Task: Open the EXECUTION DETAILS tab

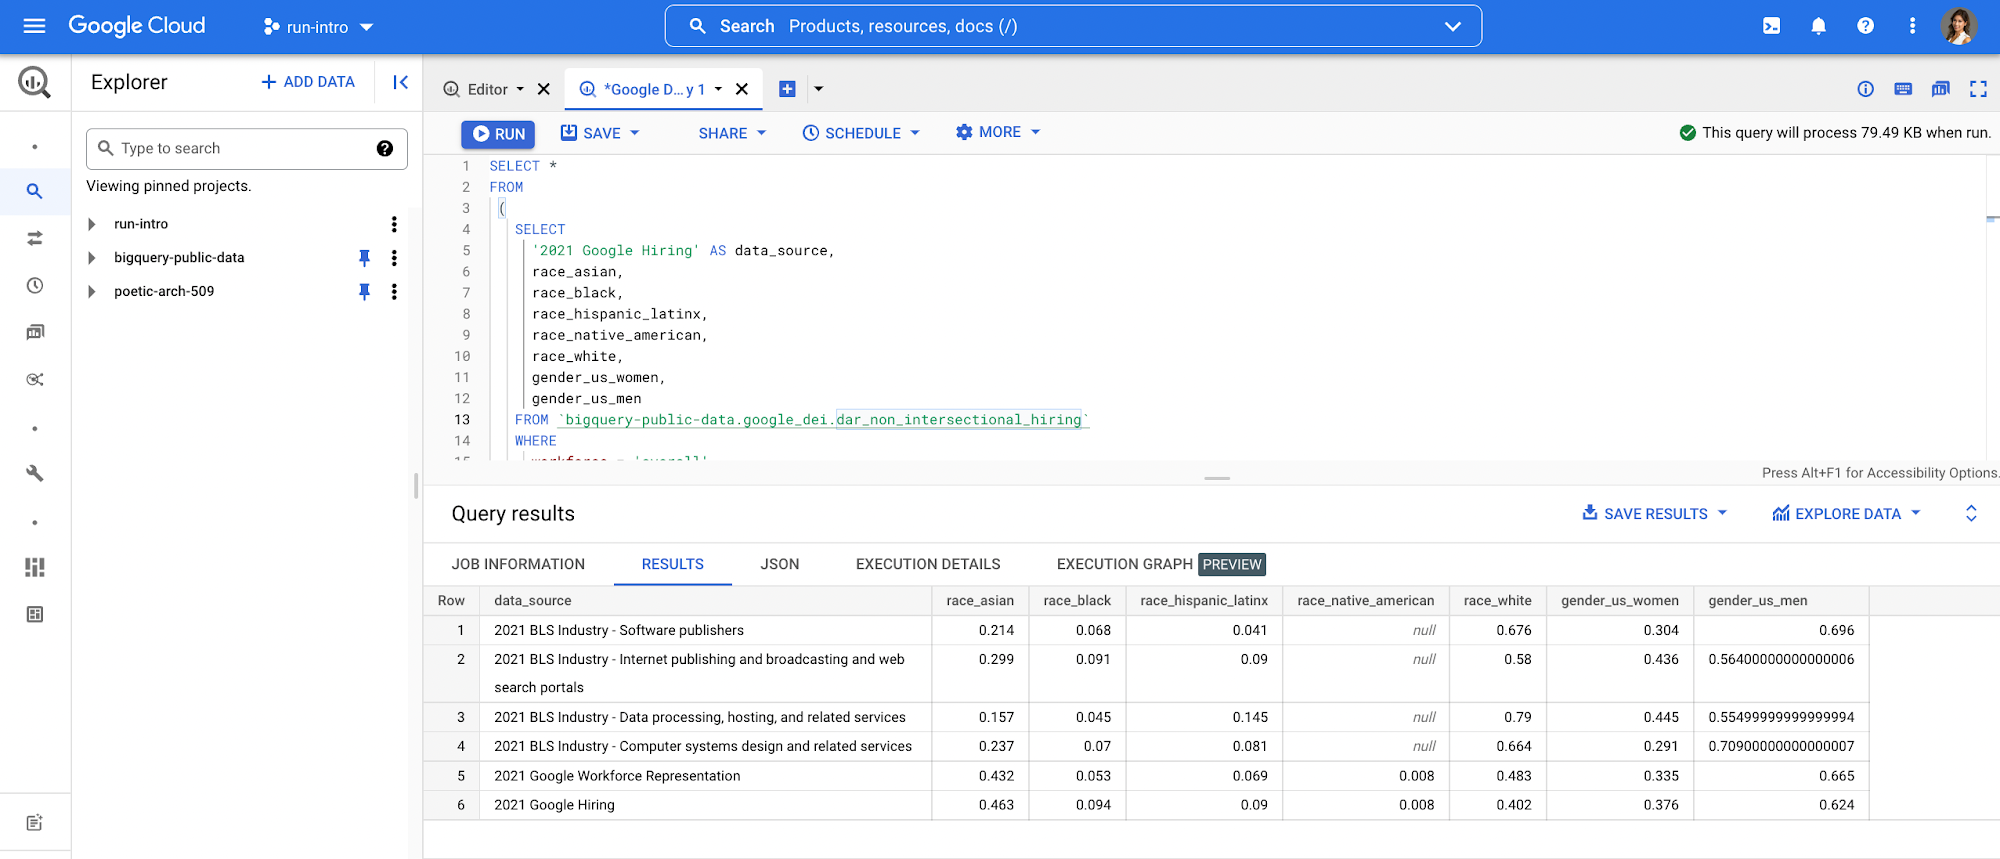Action: [928, 564]
